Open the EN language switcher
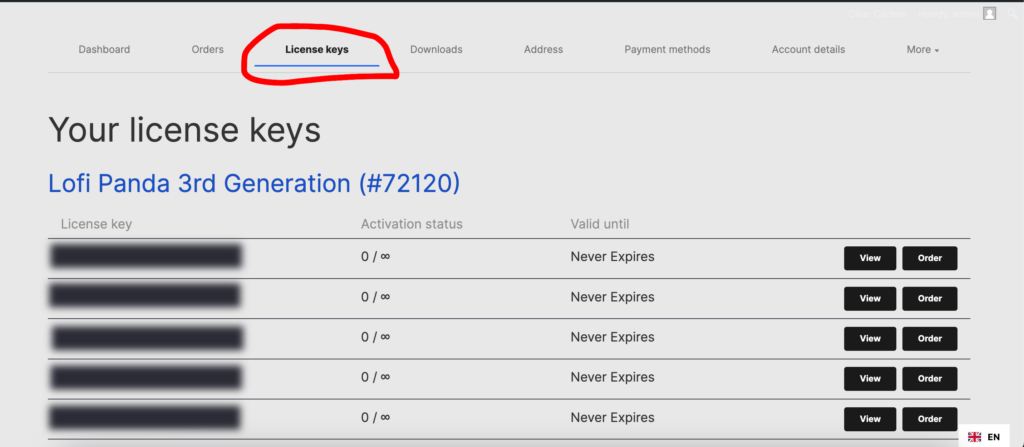 click(993, 437)
